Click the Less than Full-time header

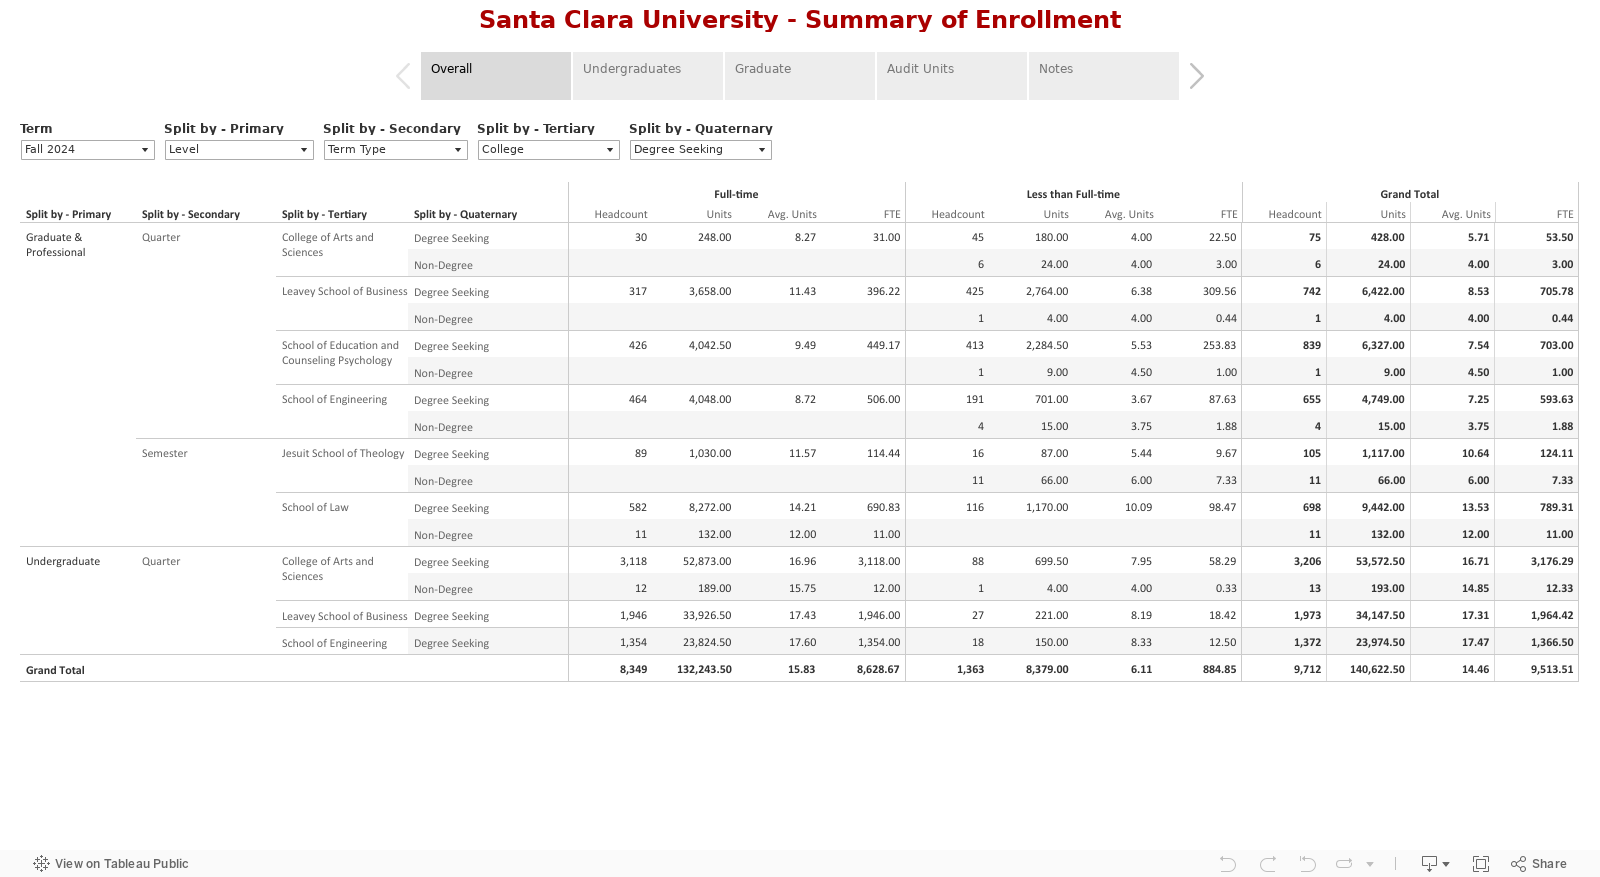[1073, 194]
